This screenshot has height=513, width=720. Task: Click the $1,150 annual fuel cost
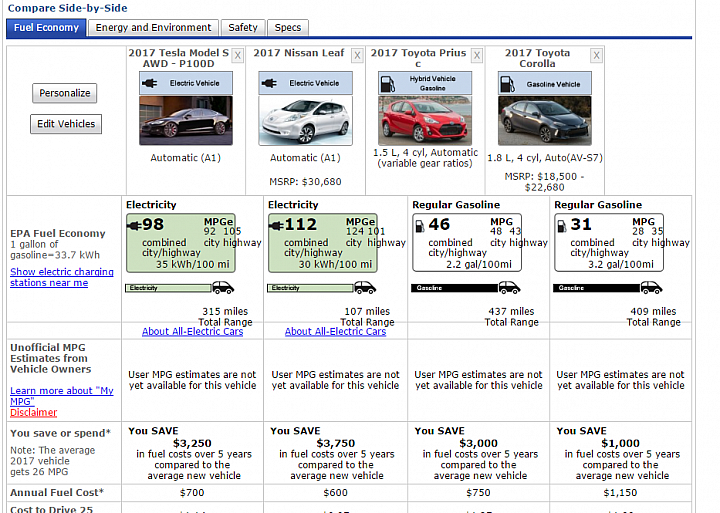click(x=620, y=493)
